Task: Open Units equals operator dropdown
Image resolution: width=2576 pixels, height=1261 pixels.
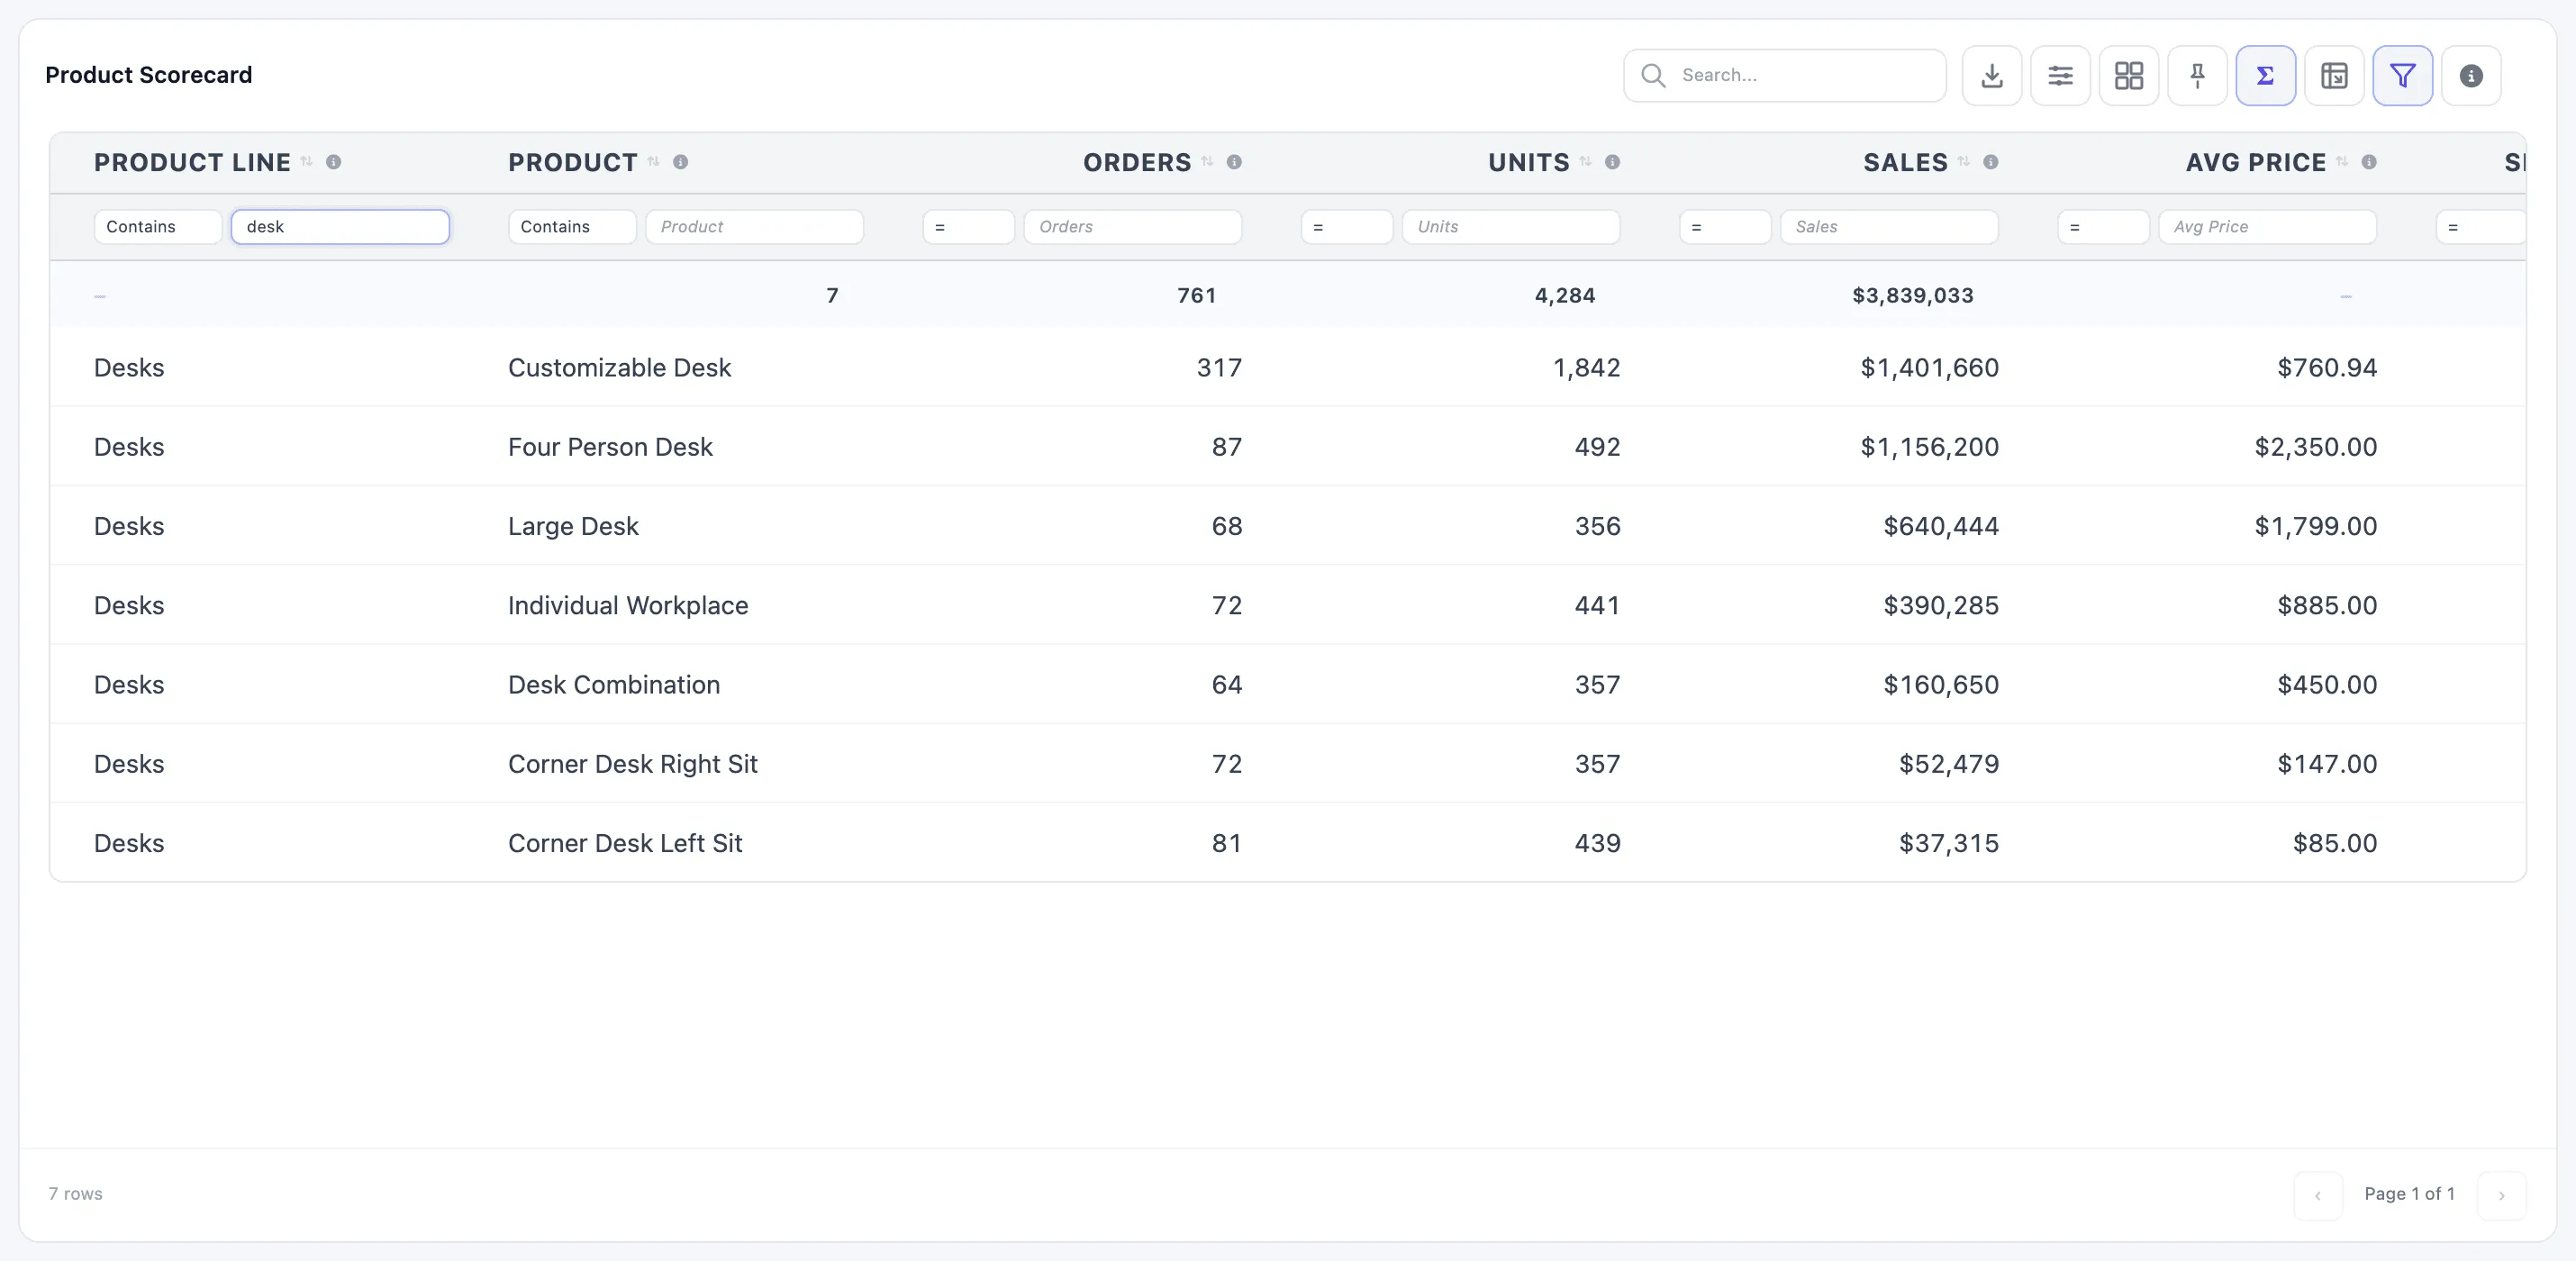Action: coord(1346,227)
